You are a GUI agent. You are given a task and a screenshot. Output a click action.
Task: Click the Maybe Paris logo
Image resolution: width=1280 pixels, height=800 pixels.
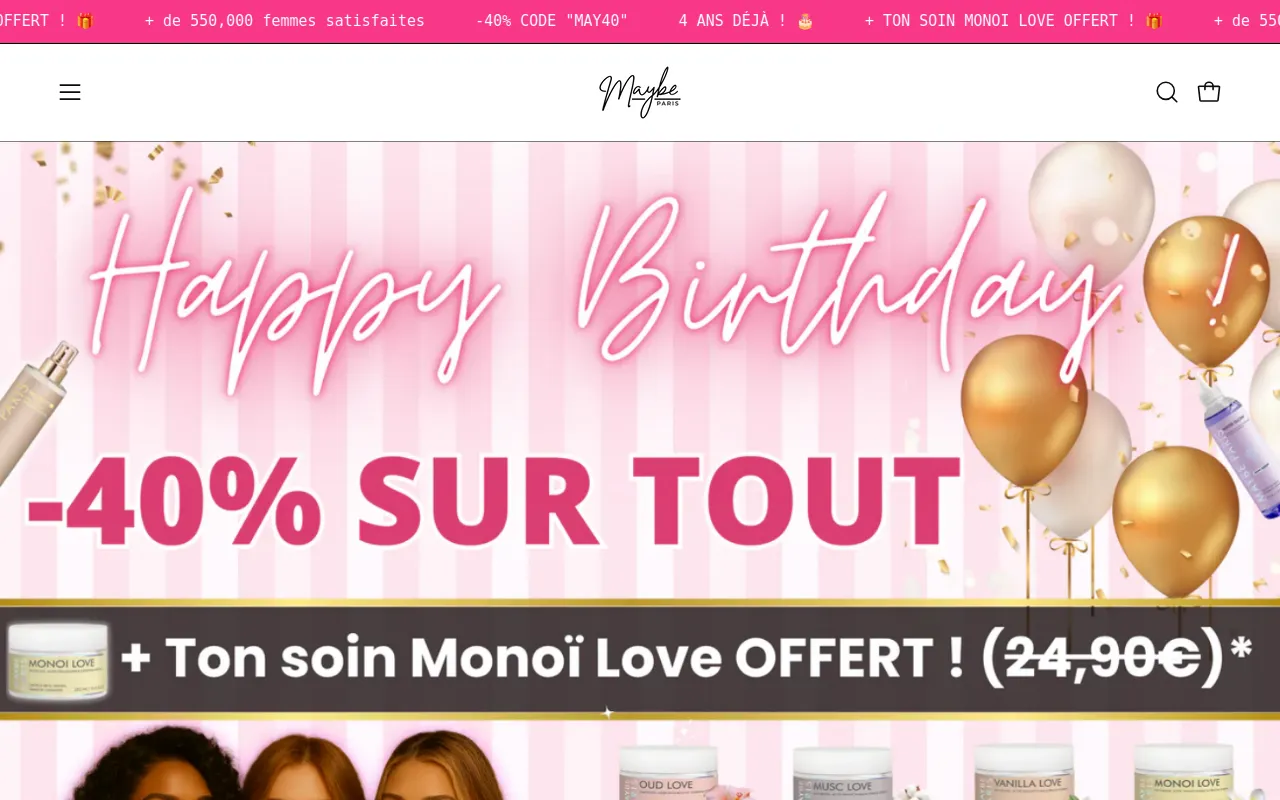click(x=640, y=92)
